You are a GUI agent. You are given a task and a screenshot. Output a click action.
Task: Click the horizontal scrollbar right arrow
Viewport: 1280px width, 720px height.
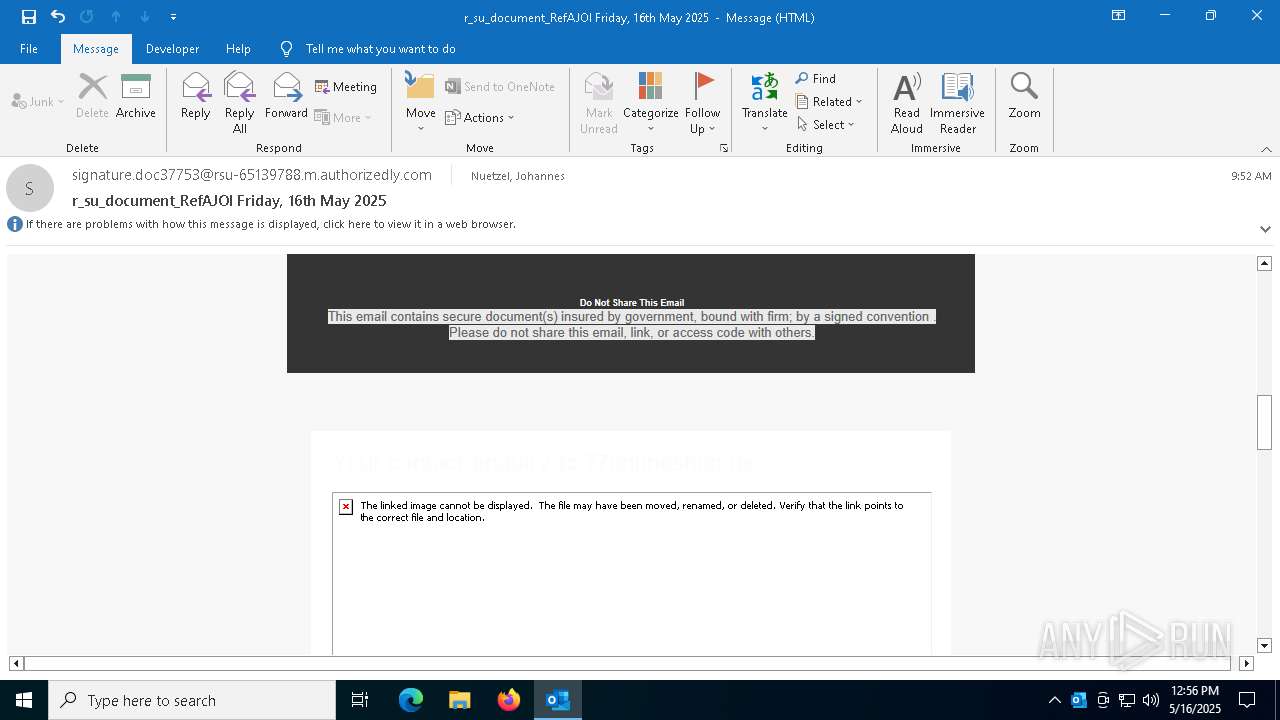[1246, 663]
